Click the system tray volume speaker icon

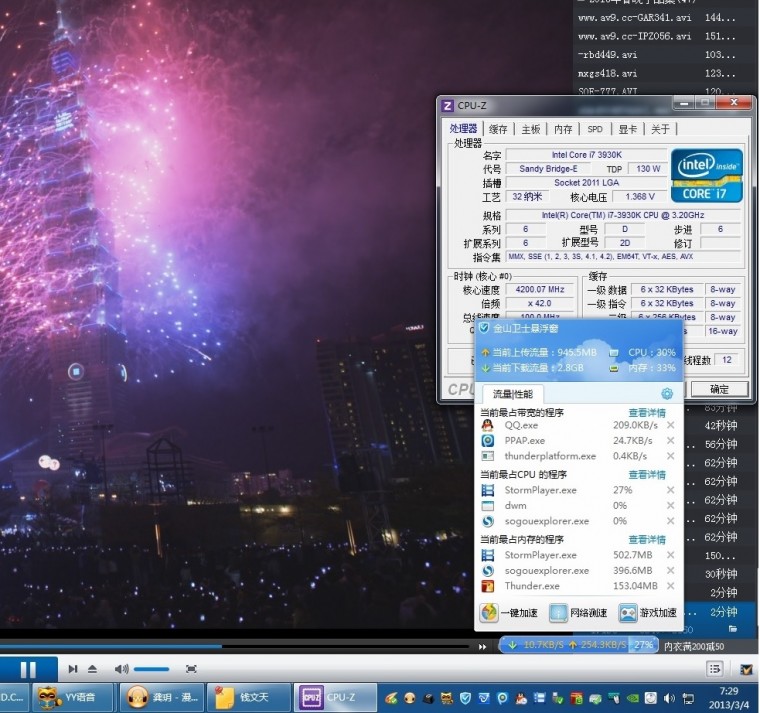click(669, 698)
